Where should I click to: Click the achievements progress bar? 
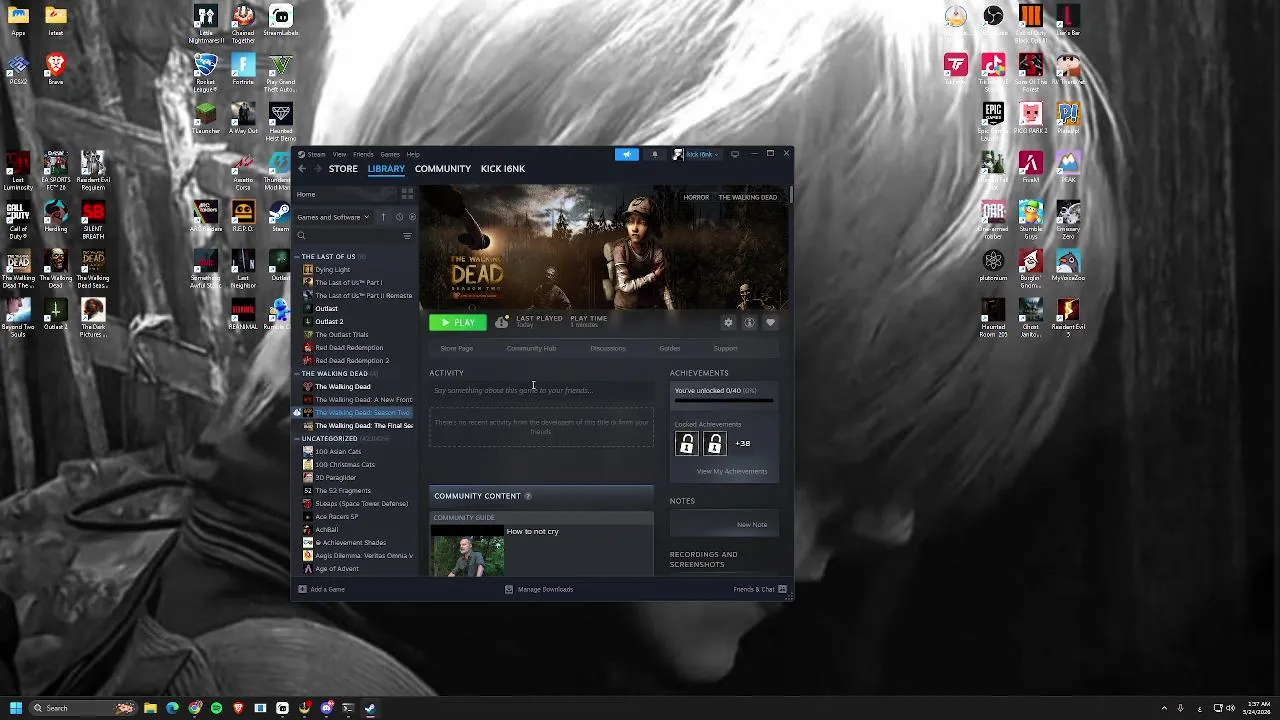click(x=724, y=401)
